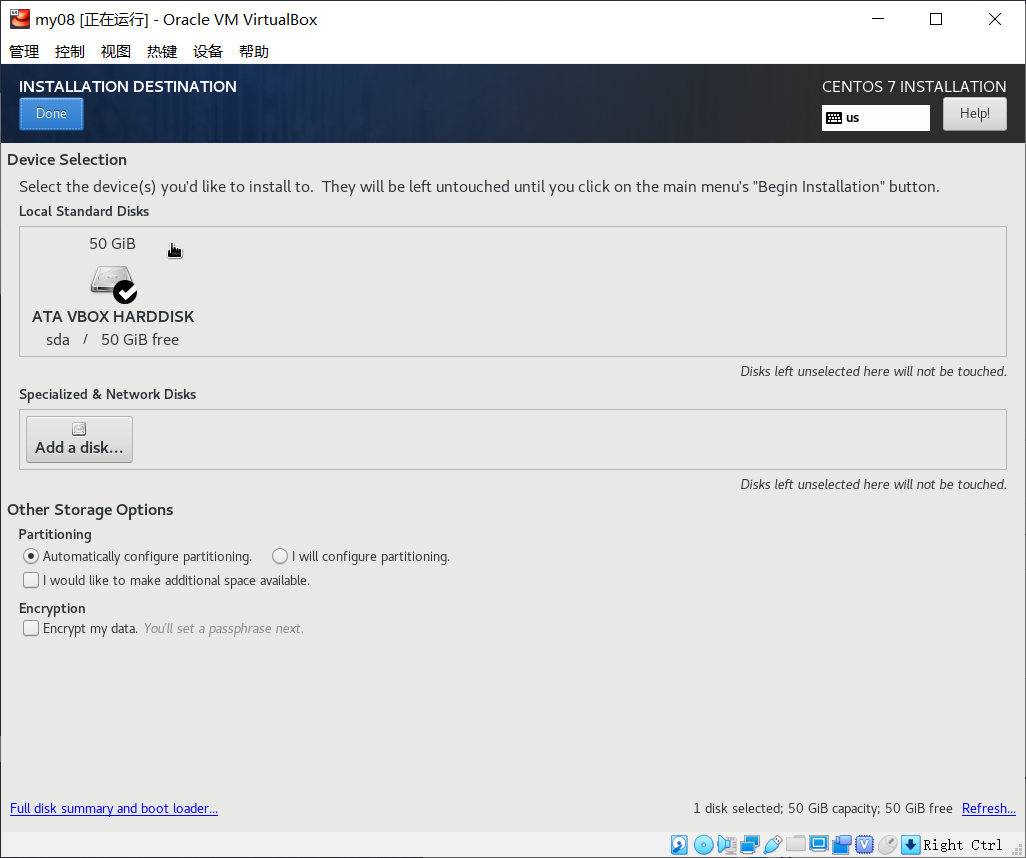Click the shared folders icon in status bar
This screenshot has height=858, width=1026.
click(796, 844)
